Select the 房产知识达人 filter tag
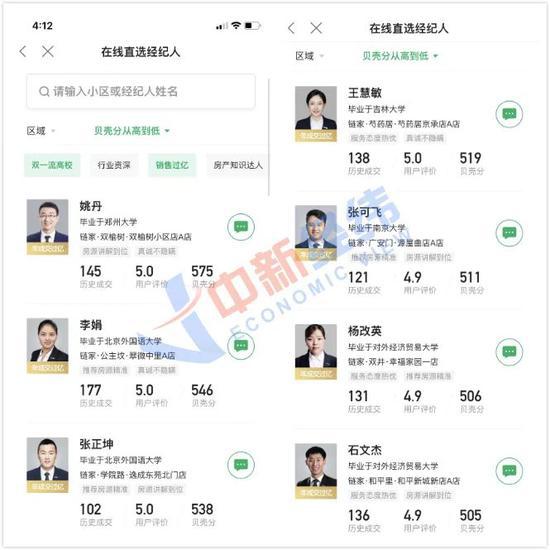This screenshot has height=550, width=550. click(x=238, y=165)
